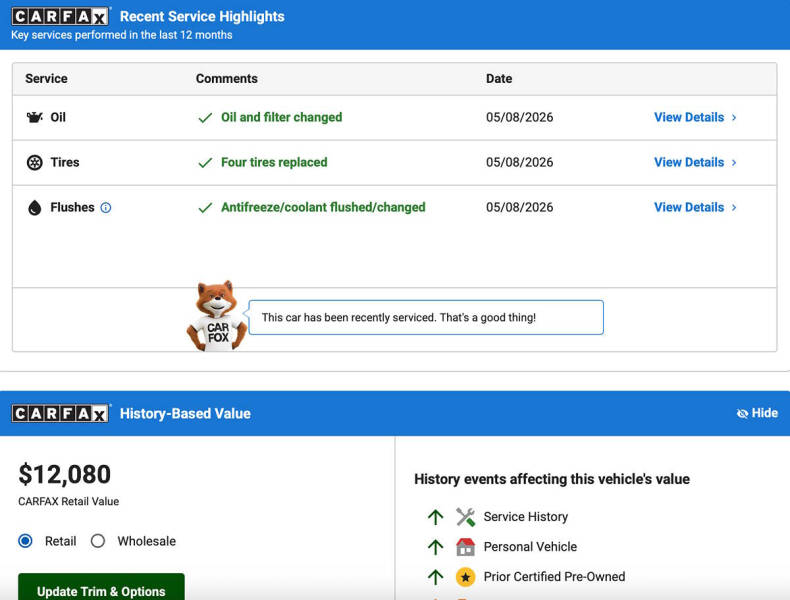Click the CARFAX logo in Recent Service header

(60, 17)
